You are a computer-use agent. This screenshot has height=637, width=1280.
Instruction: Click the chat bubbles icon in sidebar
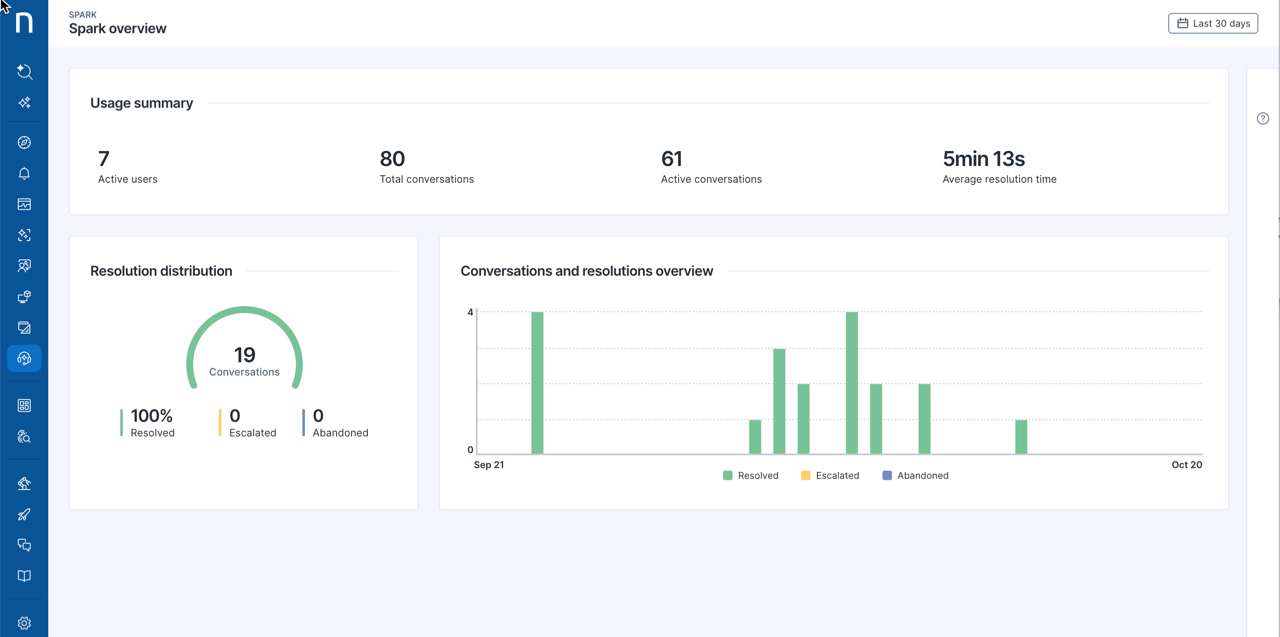(24, 545)
